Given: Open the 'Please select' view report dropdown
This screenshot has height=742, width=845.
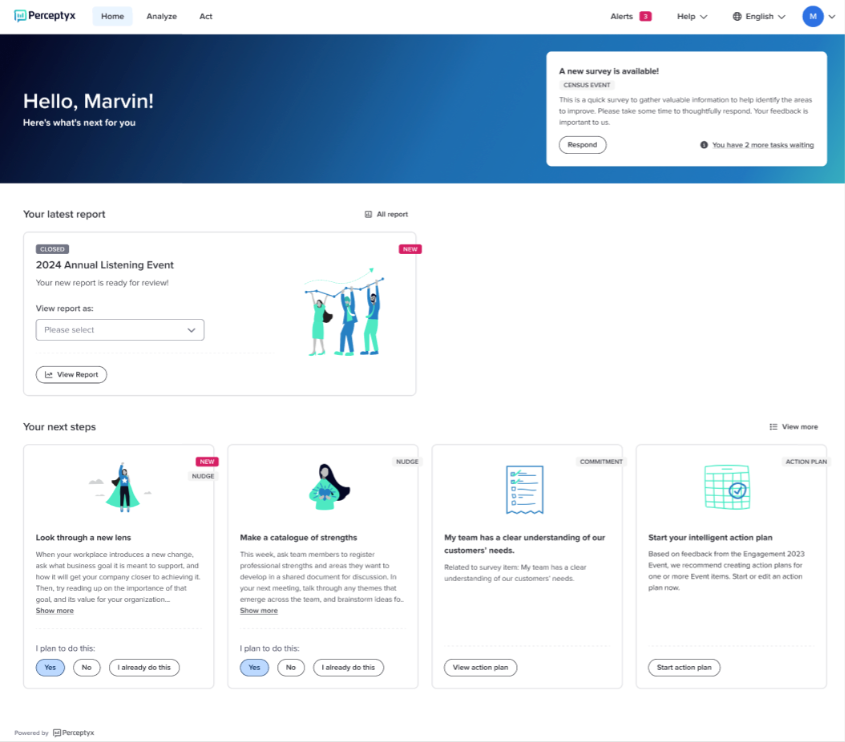Looking at the screenshot, I should coord(120,330).
